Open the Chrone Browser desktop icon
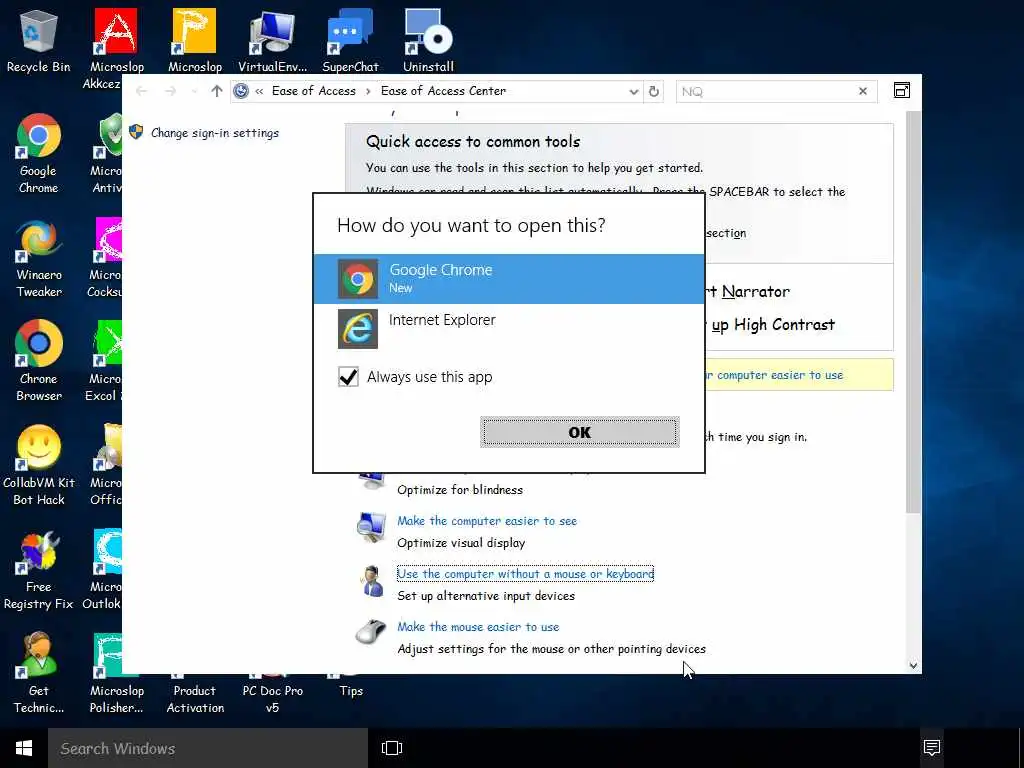 (x=39, y=361)
